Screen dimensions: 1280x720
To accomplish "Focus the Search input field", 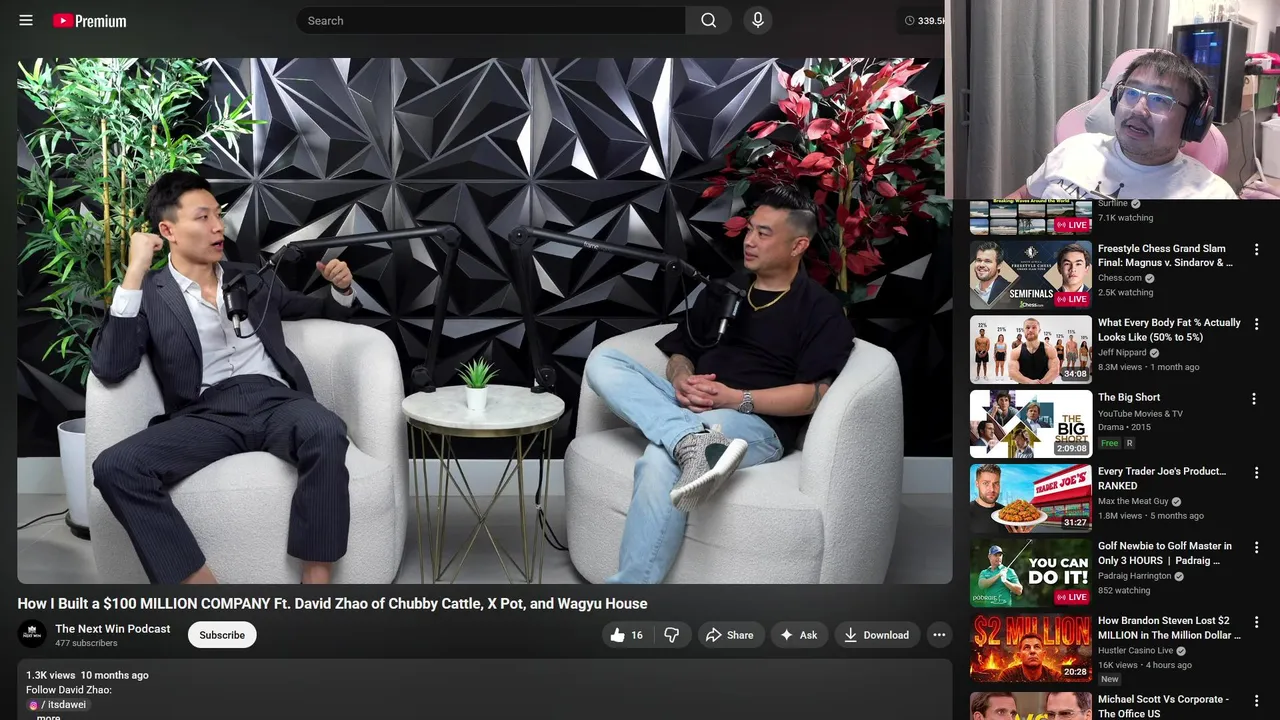I will [x=491, y=20].
